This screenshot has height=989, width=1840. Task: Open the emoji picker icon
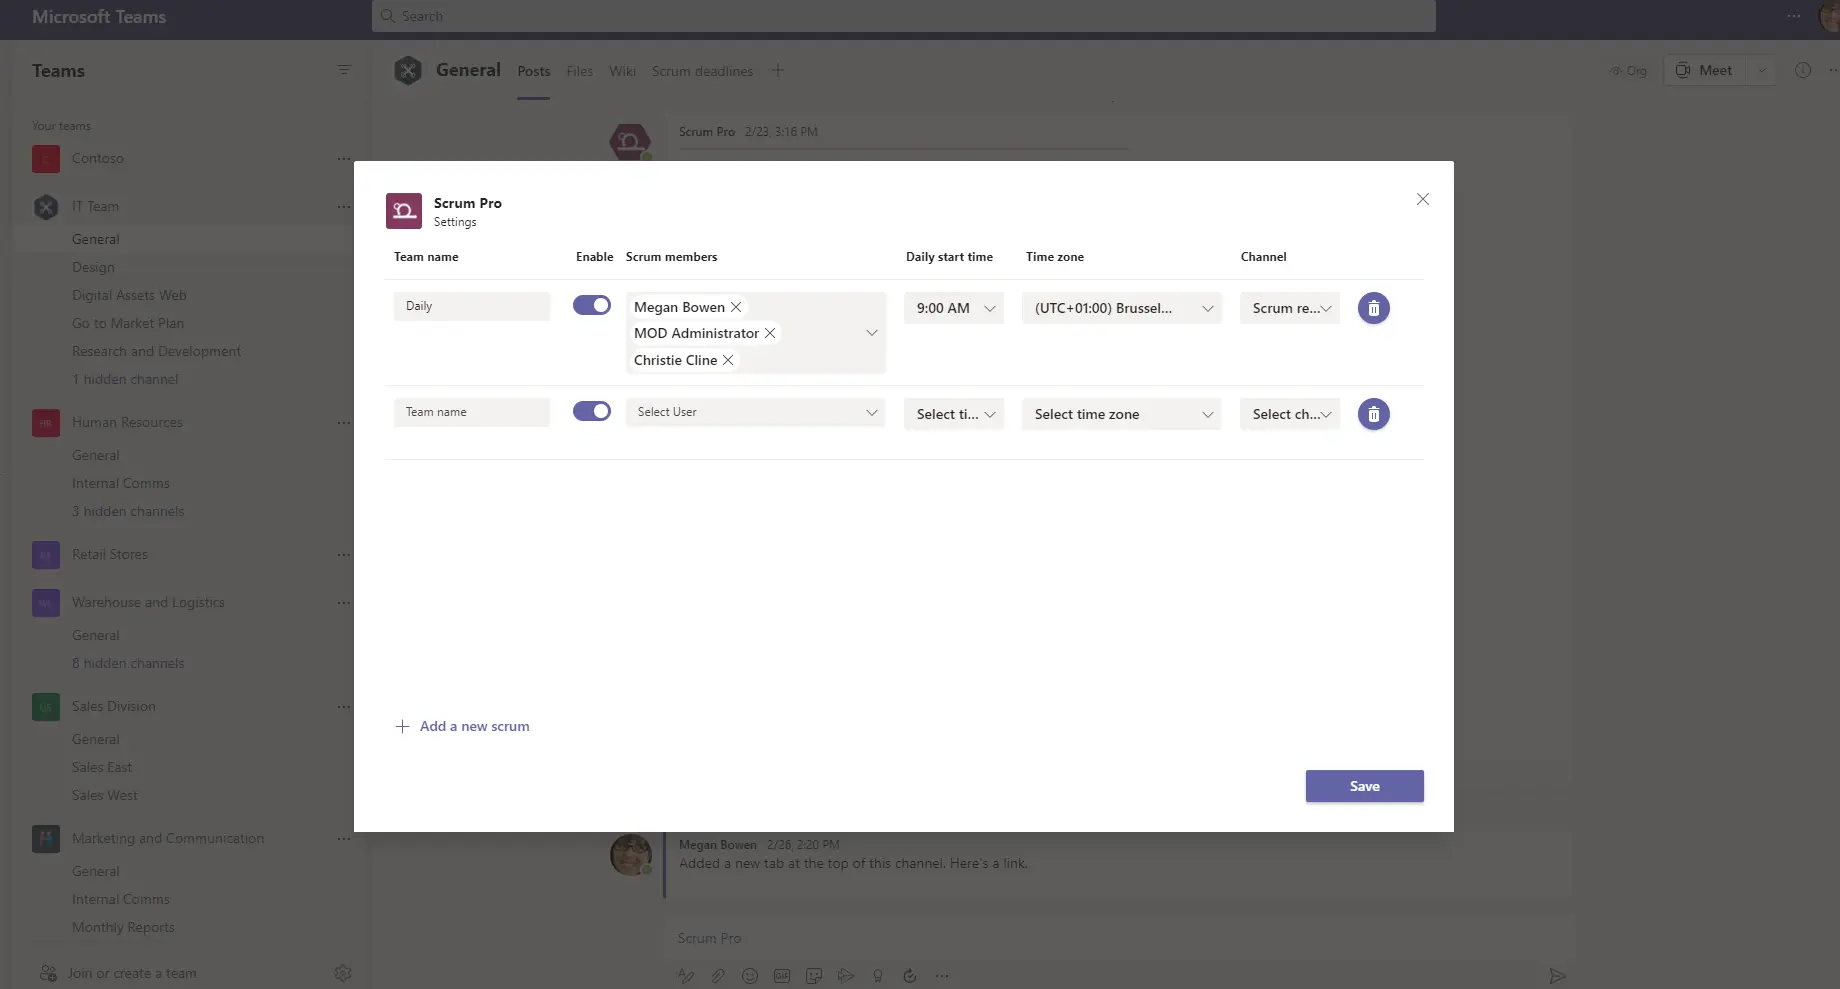point(750,976)
